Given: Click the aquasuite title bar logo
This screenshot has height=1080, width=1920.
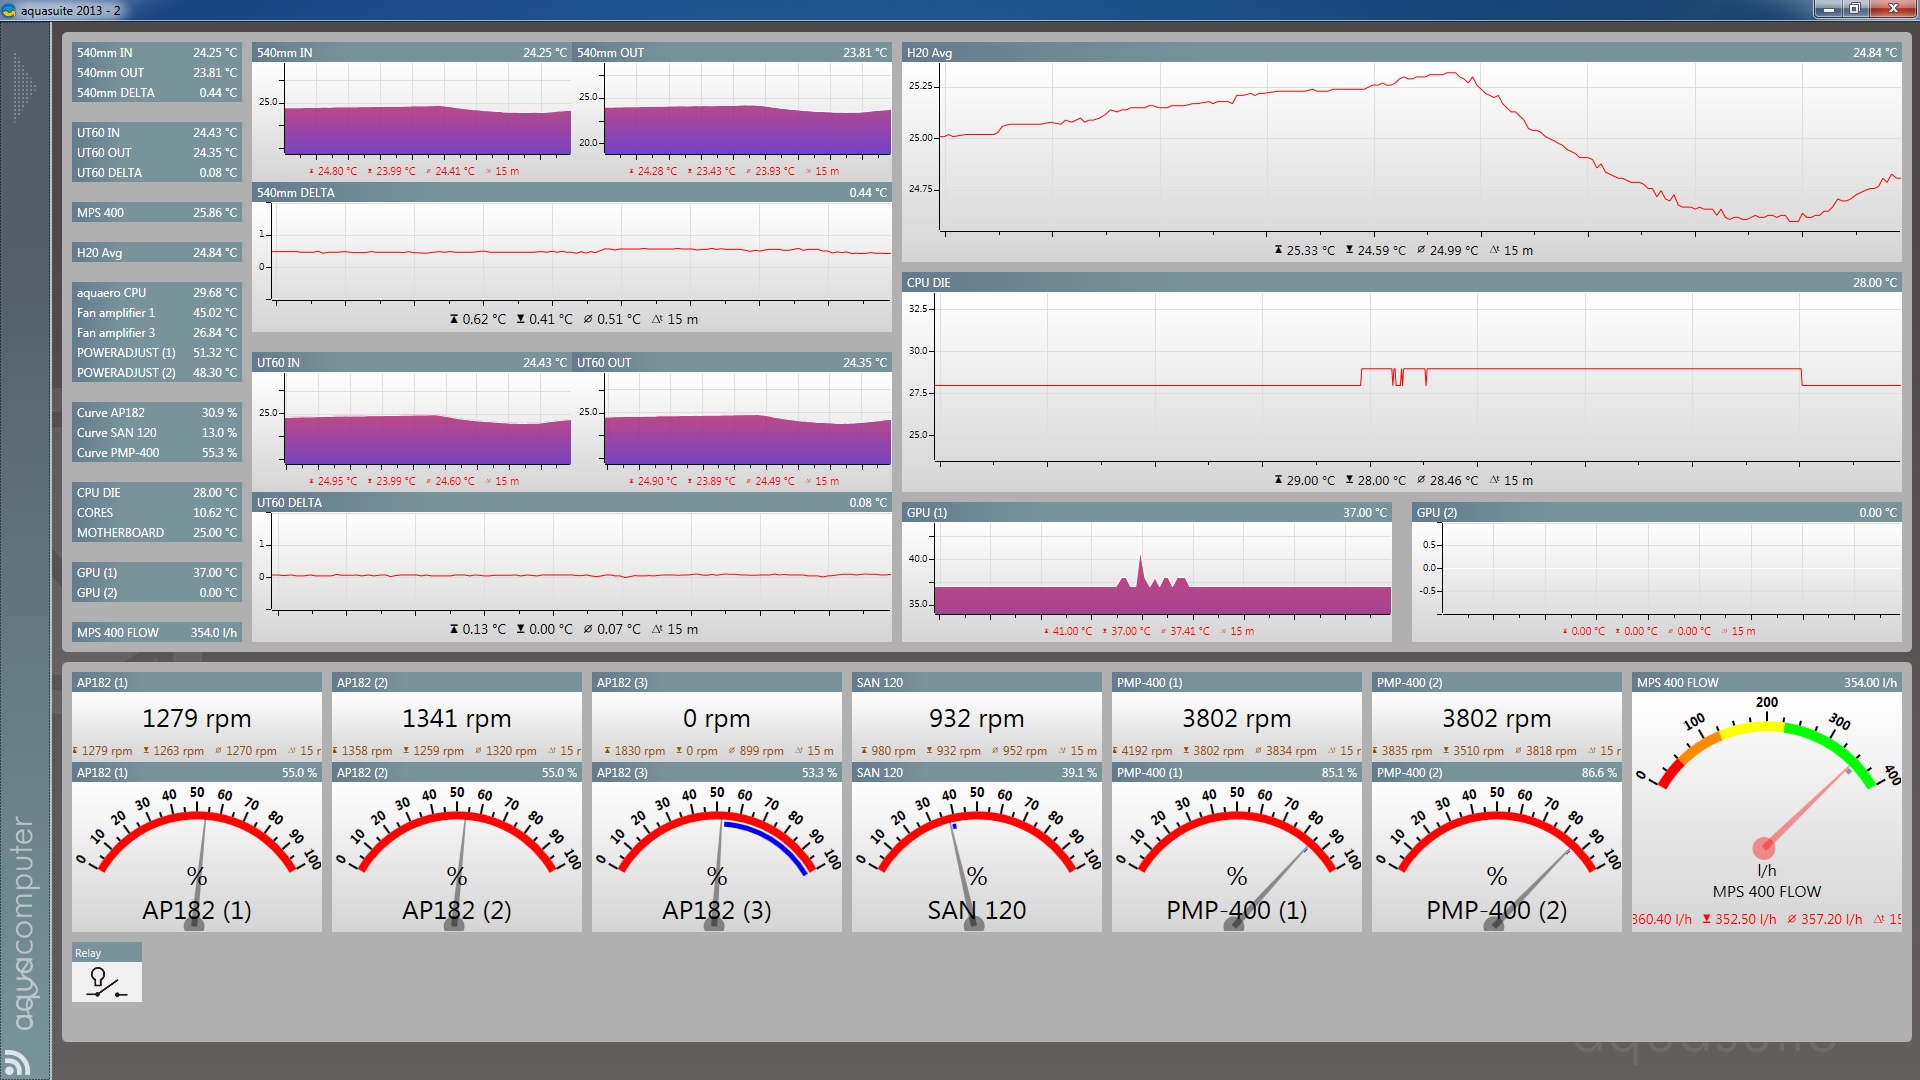Looking at the screenshot, I should 9,10.
